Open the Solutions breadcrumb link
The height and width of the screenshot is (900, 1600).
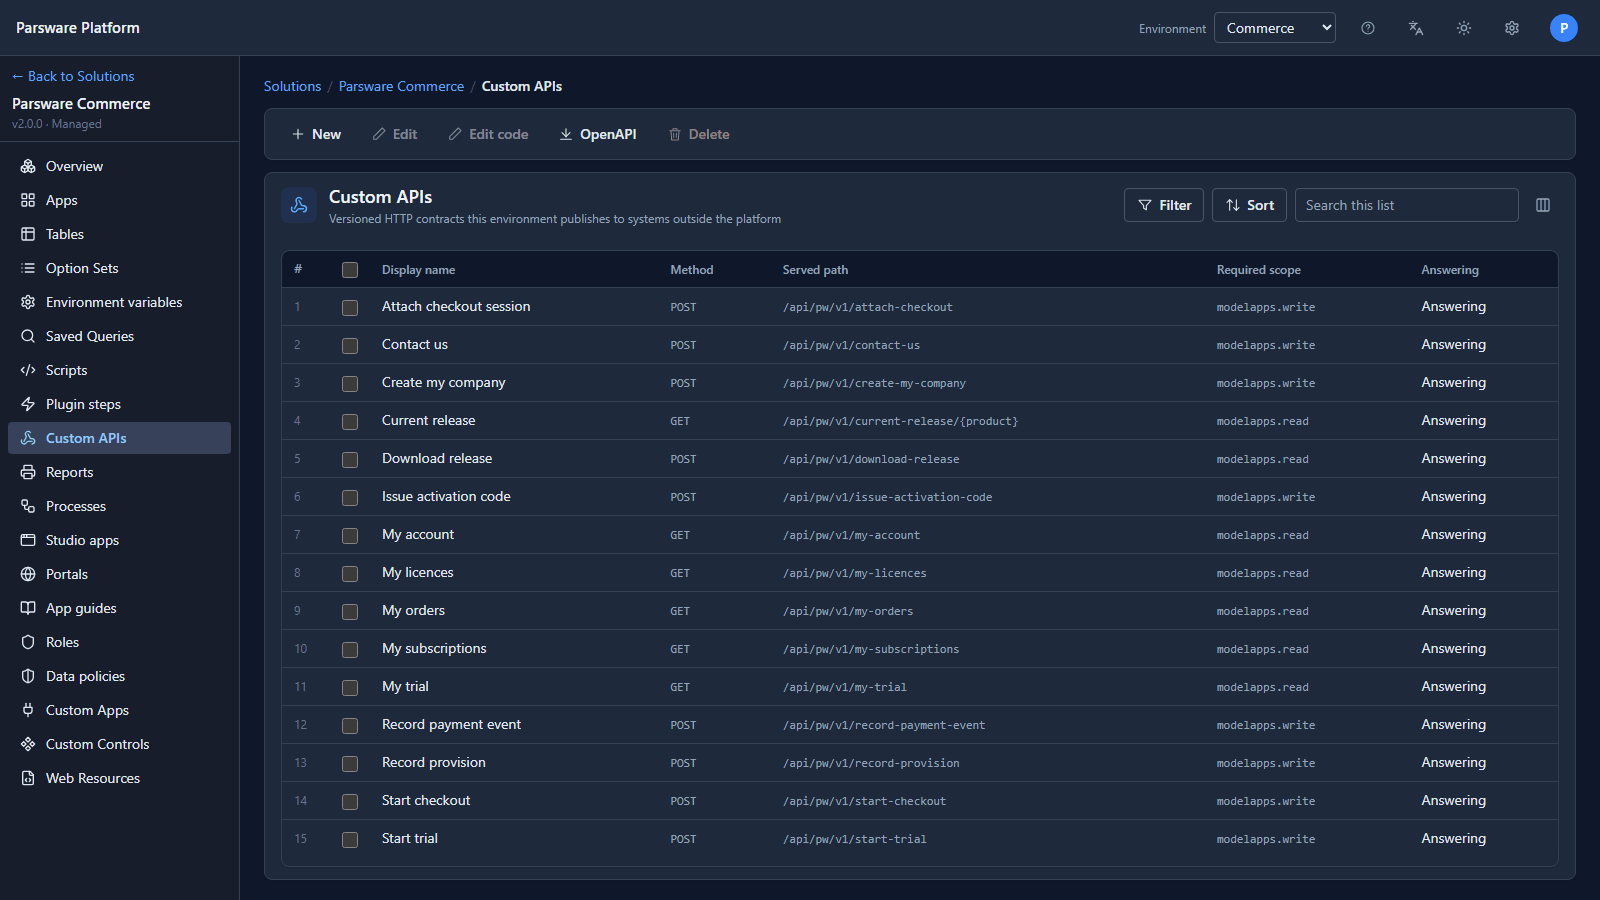click(292, 86)
